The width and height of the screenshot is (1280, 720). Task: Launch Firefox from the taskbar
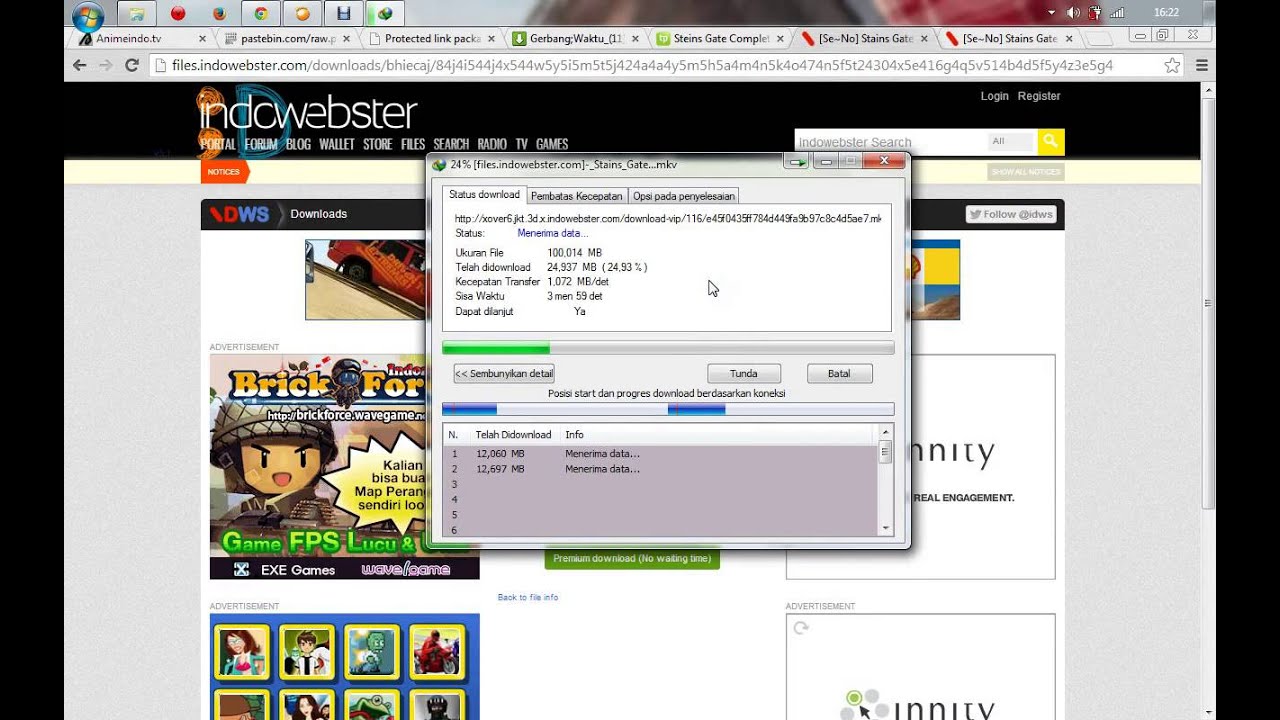219,14
